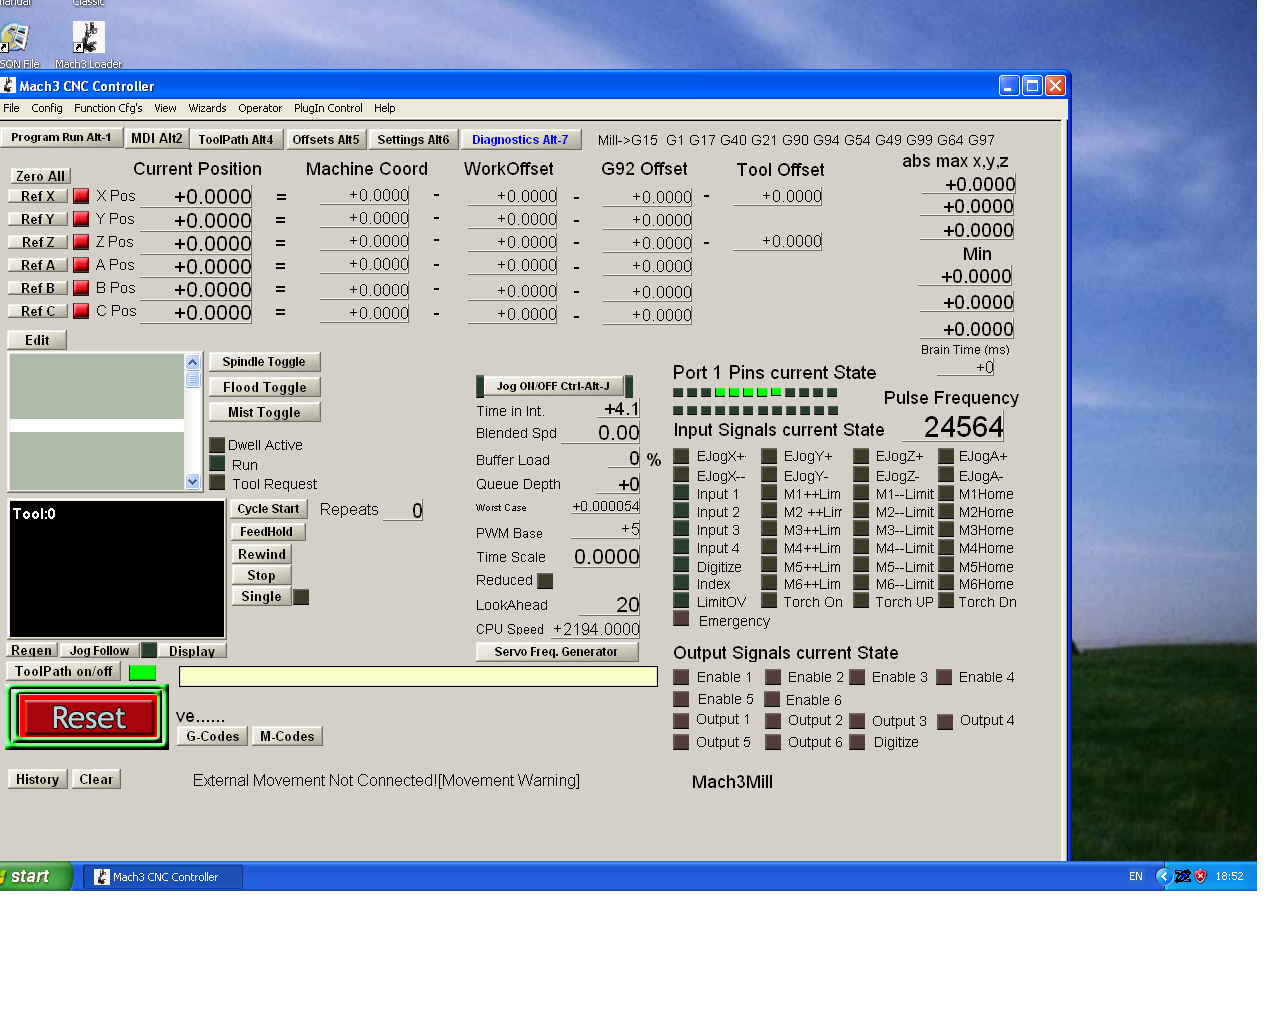Click the Emergency input signal indicator
Image resolution: width=1280 pixels, height=1024 pixels.
click(x=681, y=620)
